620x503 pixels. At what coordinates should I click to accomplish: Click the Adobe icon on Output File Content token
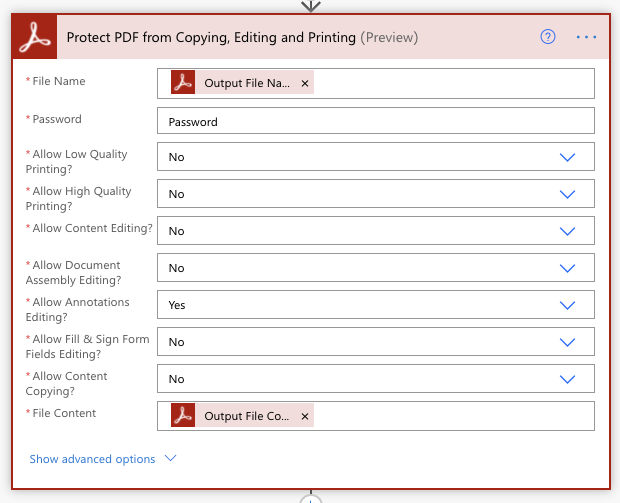coord(183,416)
